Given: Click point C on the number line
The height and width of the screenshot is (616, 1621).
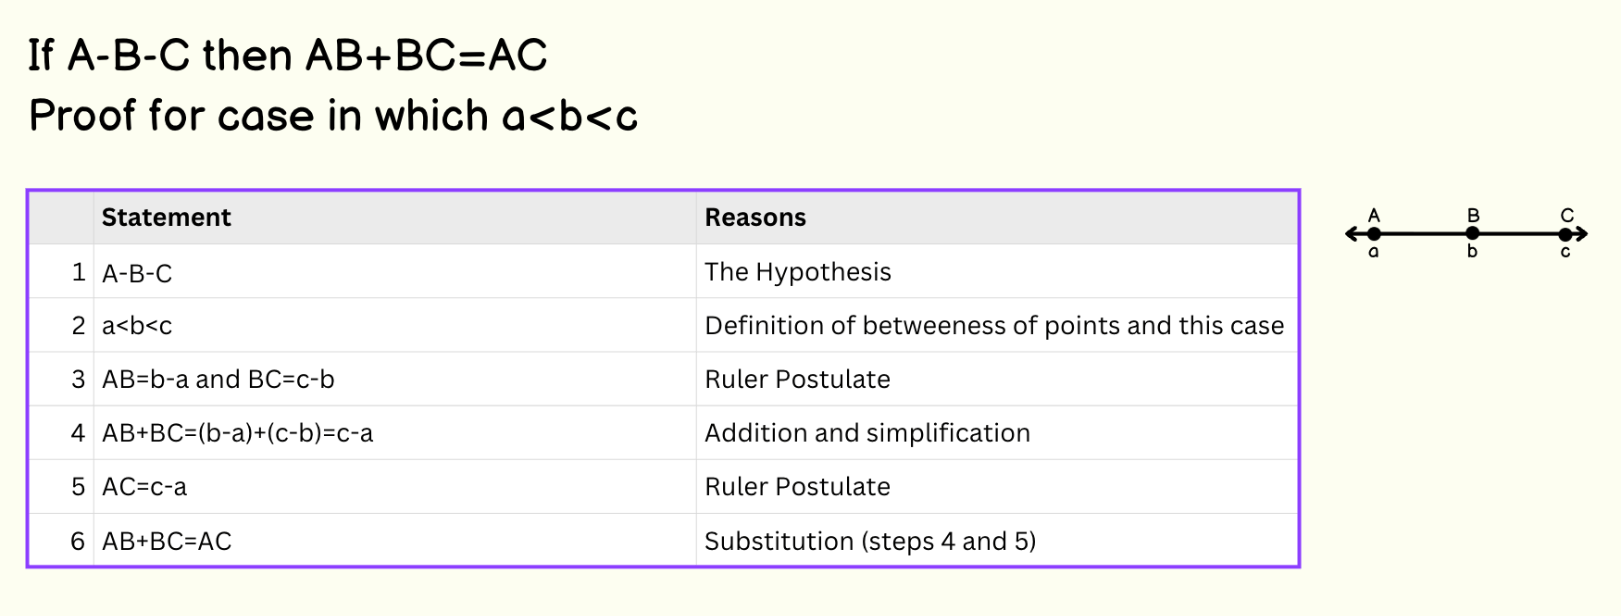Looking at the screenshot, I should tap(1565, 234).
